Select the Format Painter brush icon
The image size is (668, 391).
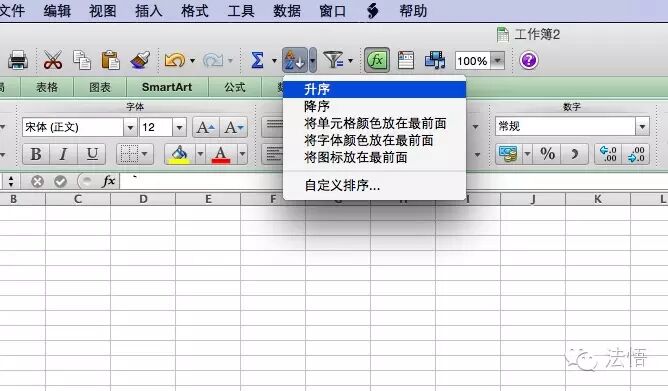[x=140, y=60]
